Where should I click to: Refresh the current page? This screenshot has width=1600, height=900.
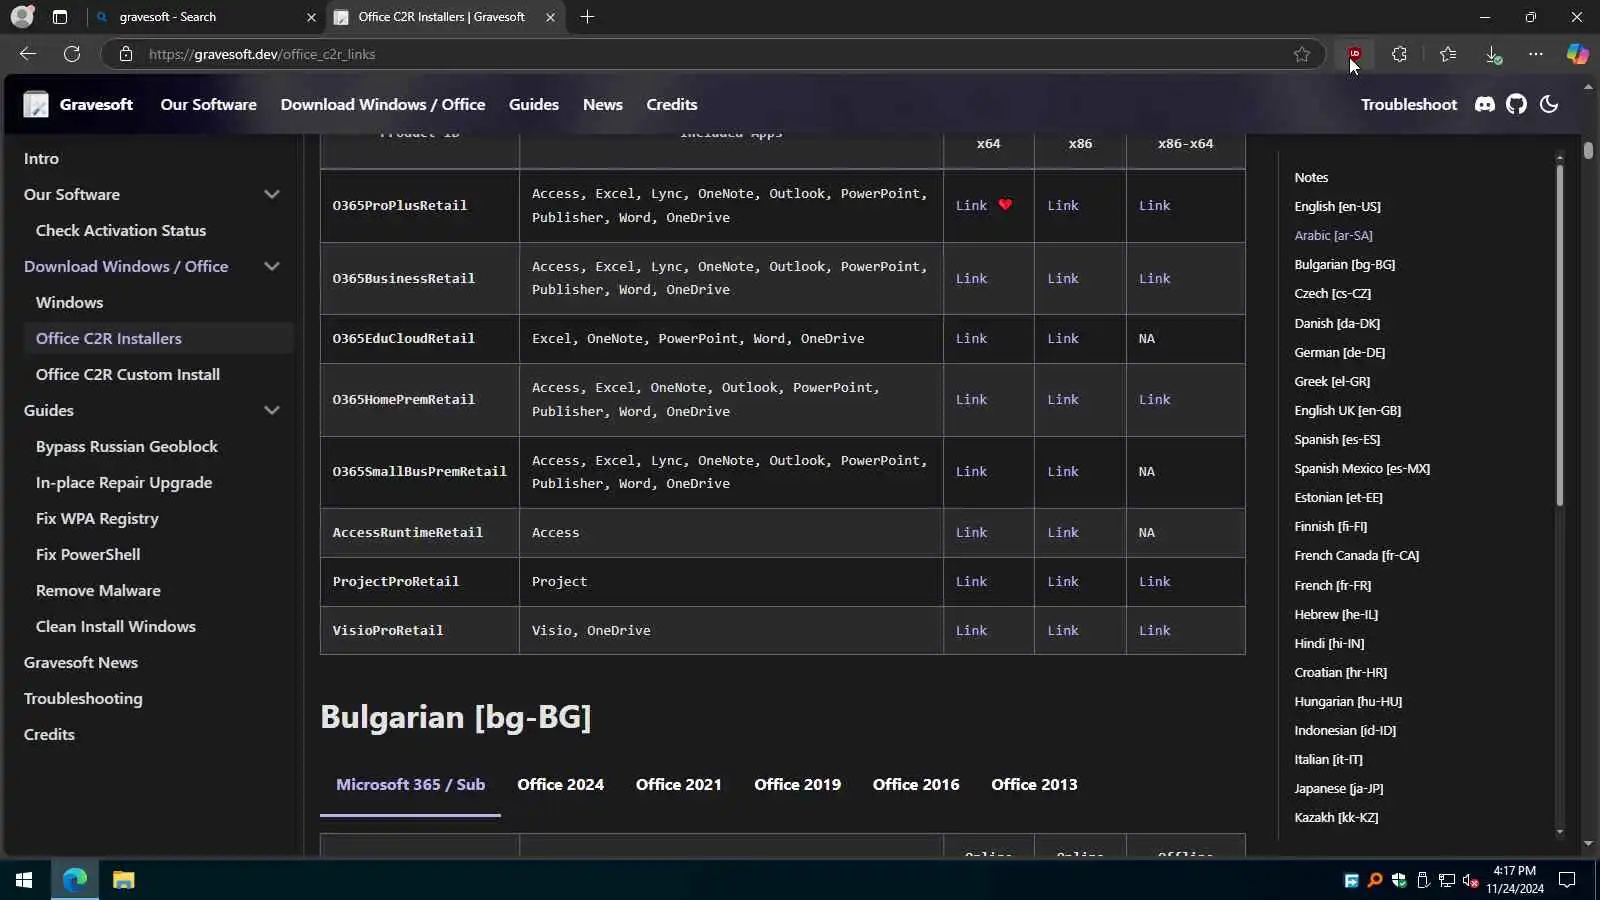[72, 54]
